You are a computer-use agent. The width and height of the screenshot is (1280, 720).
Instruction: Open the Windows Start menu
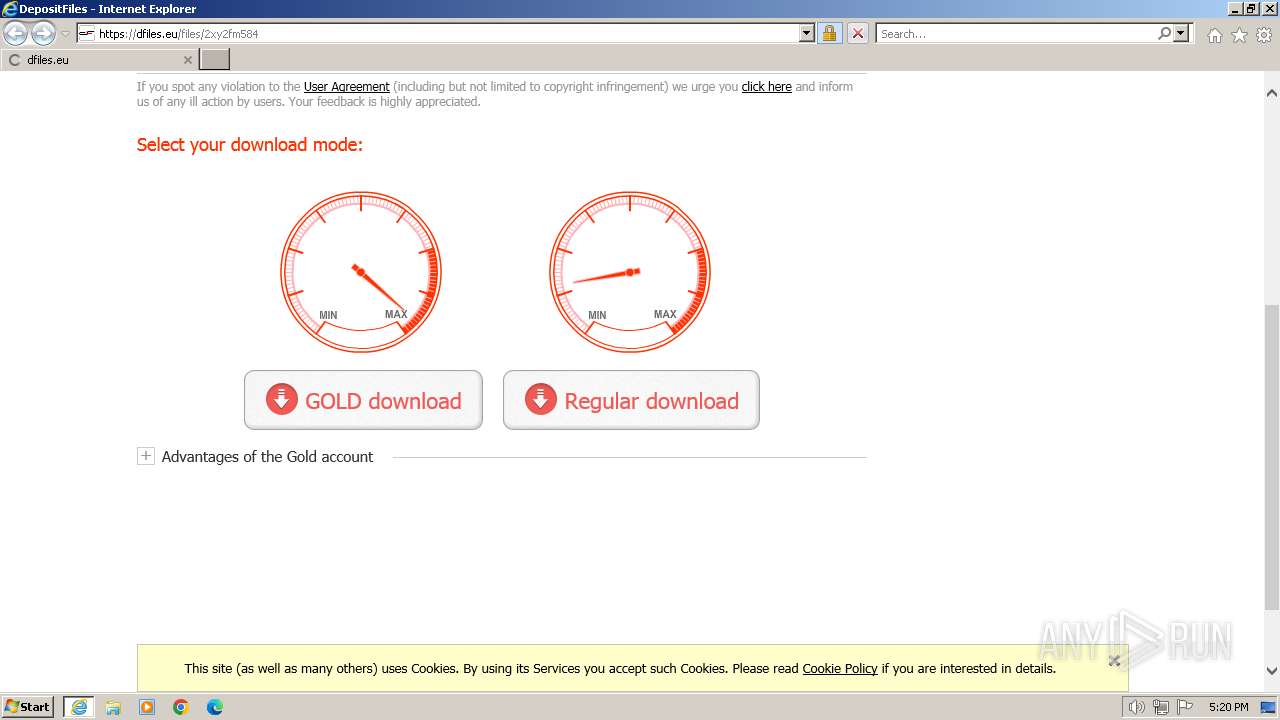[x=27, y=707]
